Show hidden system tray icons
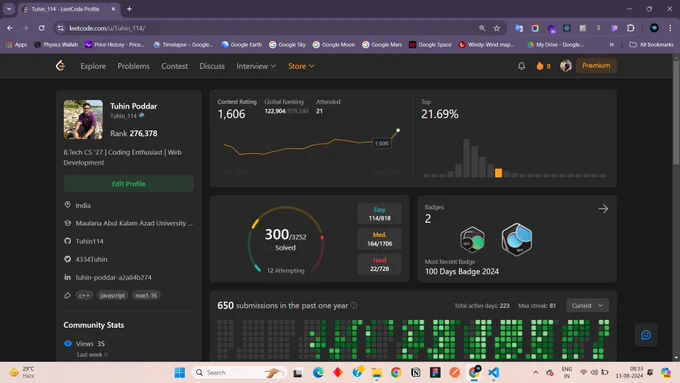This screenshot has height=383, width=680. (x=536, y=373)
